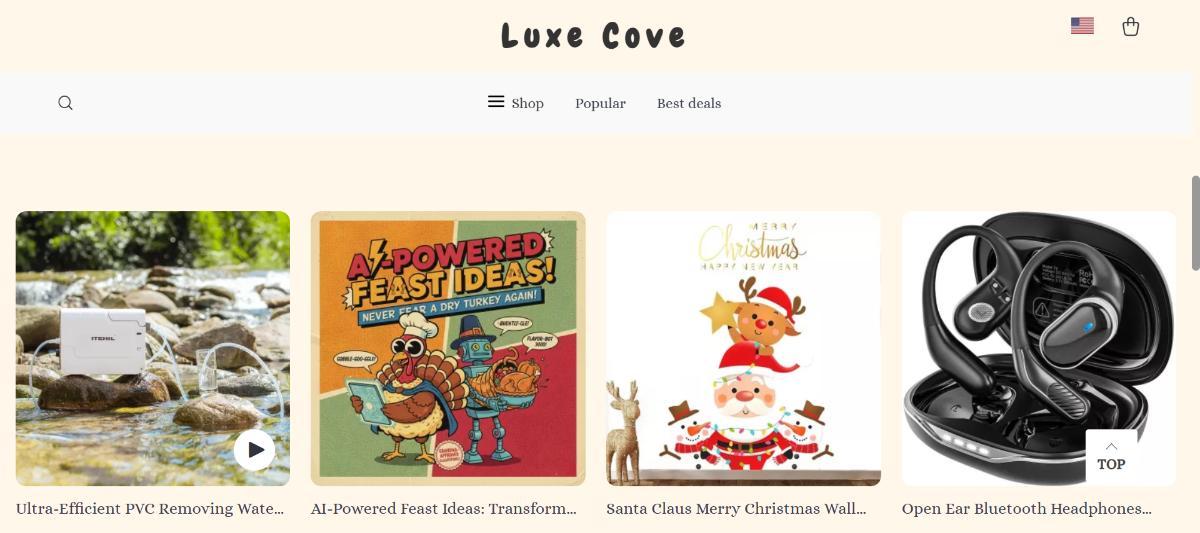The width and height of the screenshot is (1200, 533).
Task: Click the Santa Christmas wall decor image
Action: tap(743, 348)
